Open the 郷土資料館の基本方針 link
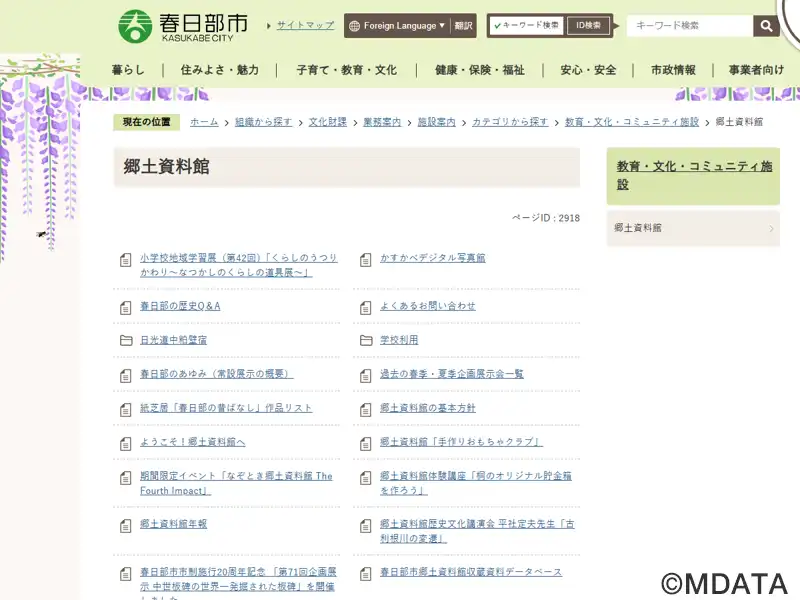This screenshot has width=800, height=600. [428, 408]
